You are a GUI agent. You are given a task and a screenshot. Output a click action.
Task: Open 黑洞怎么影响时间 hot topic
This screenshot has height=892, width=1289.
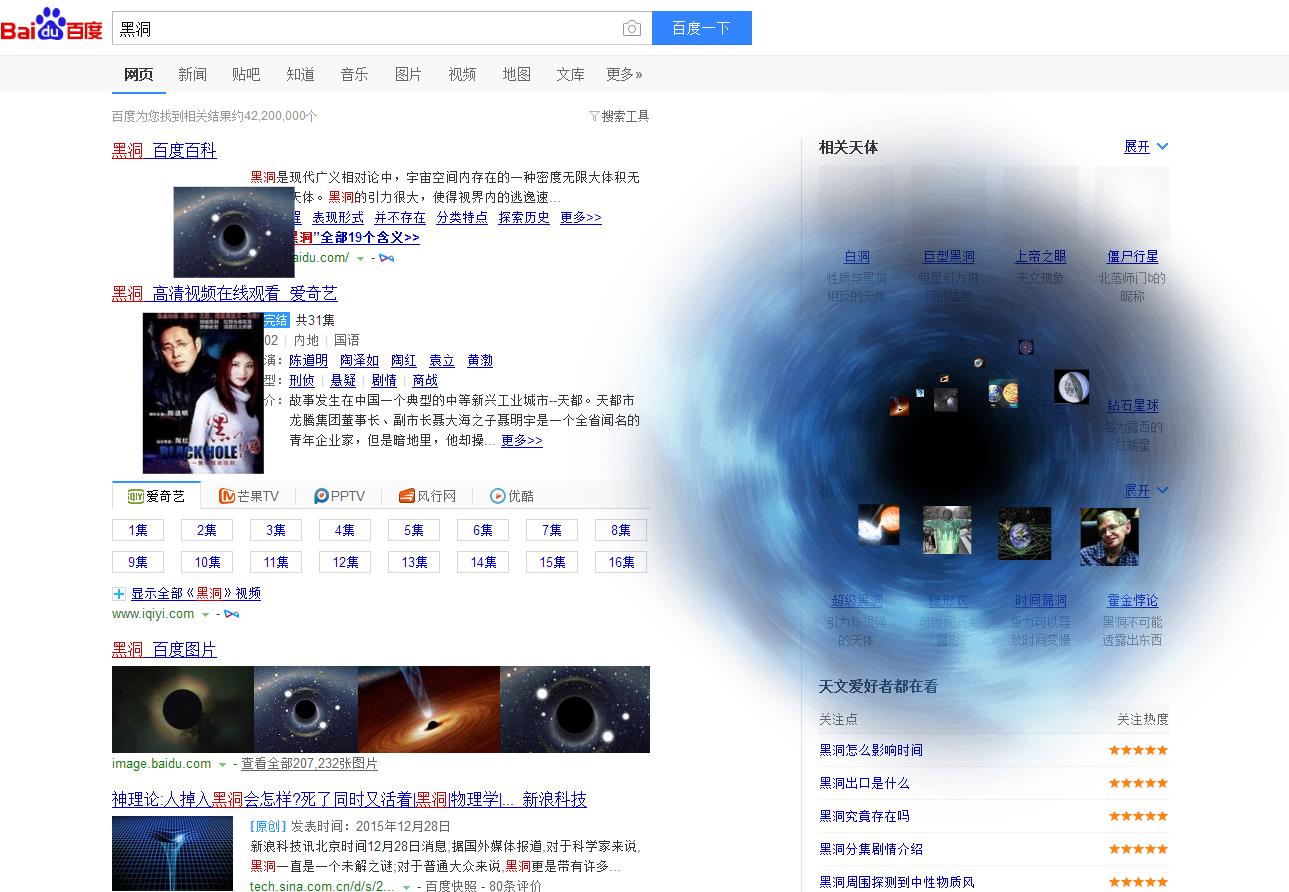point(871,750)
